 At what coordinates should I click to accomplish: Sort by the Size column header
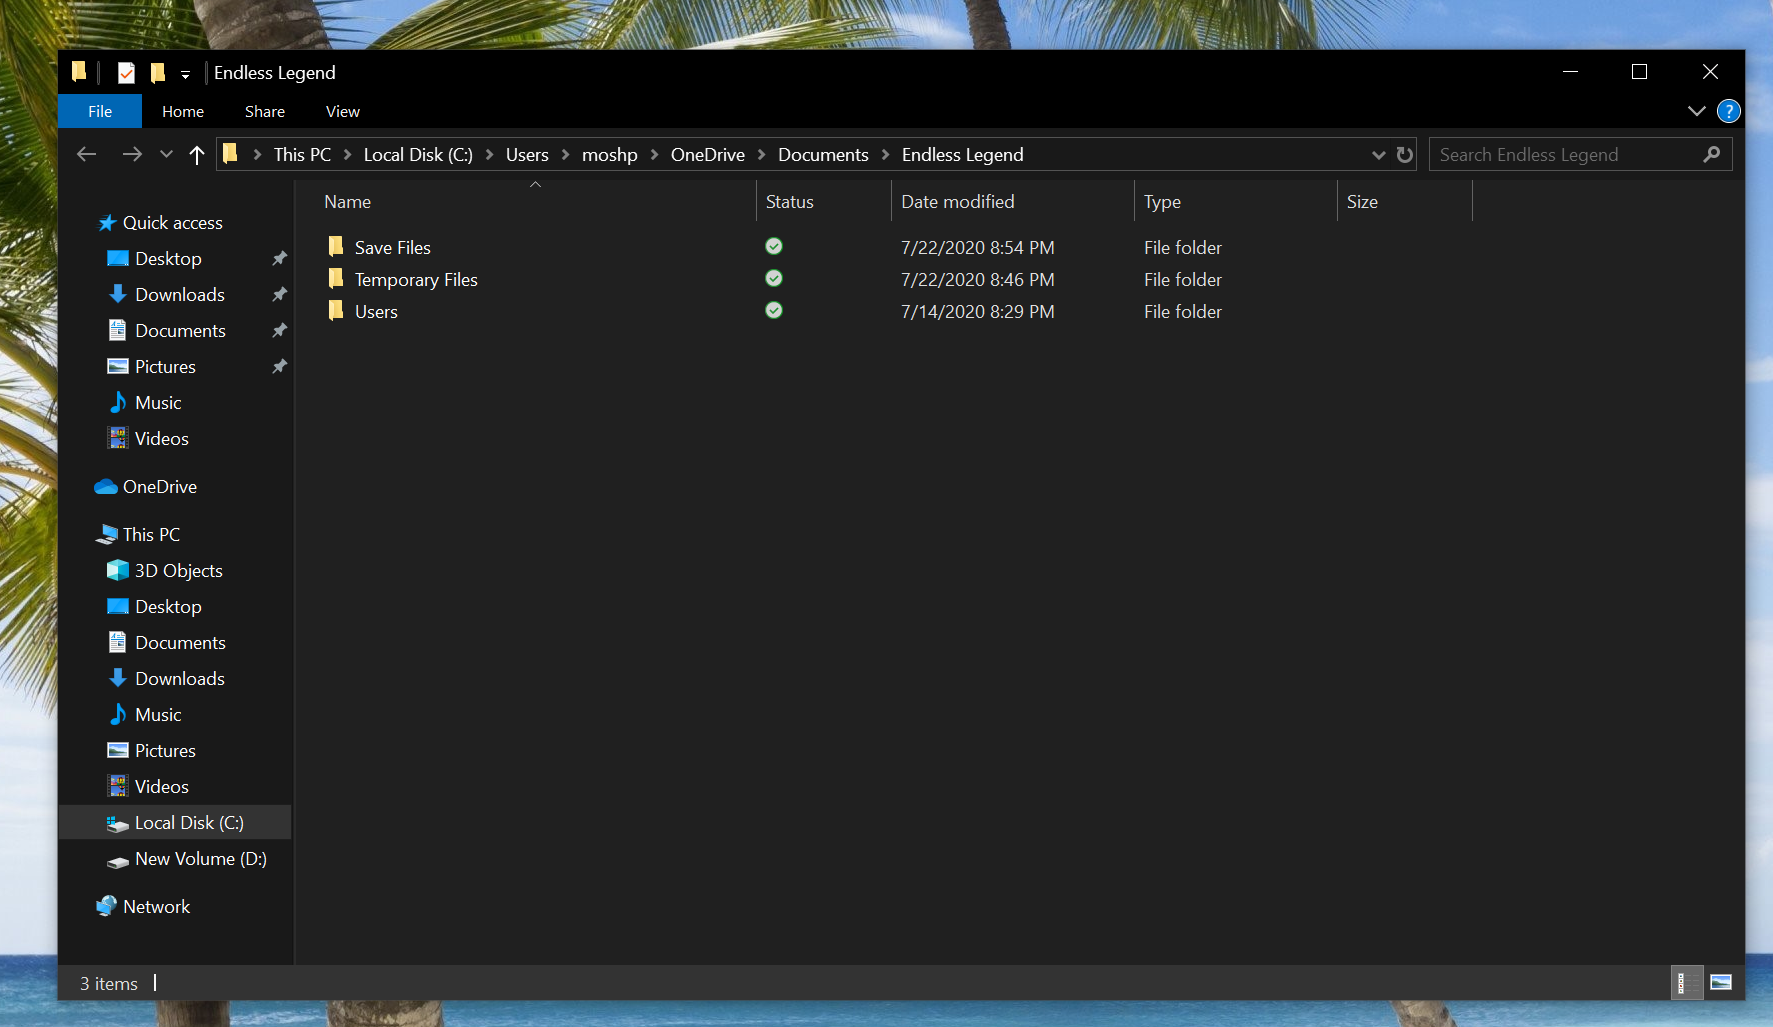click(1404, 201)
